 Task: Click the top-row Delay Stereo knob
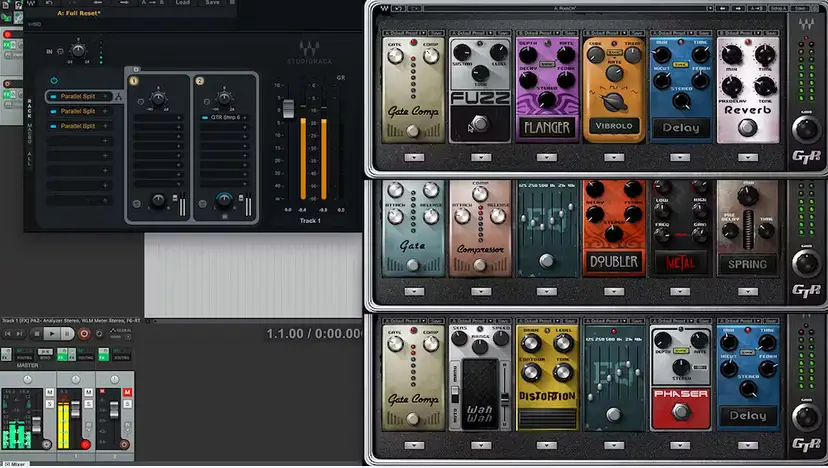tap(681, 101)
